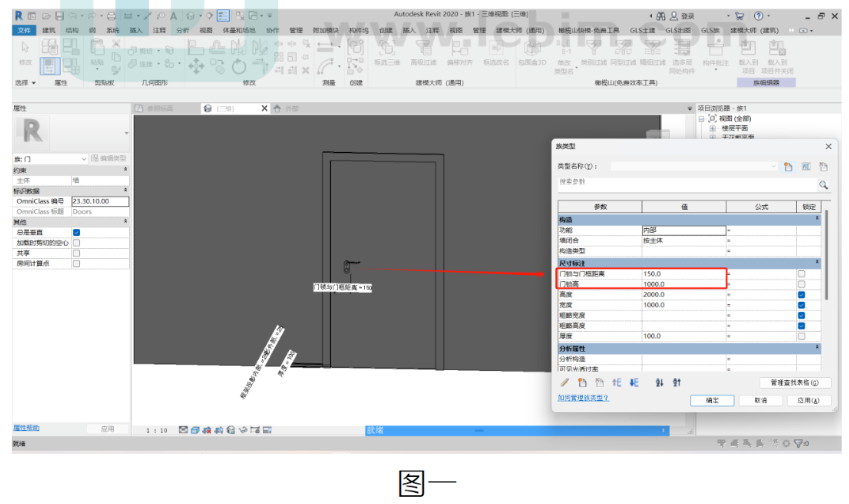
Task: Click the 应用(A) button in Family Types
Action: point(808,401)
